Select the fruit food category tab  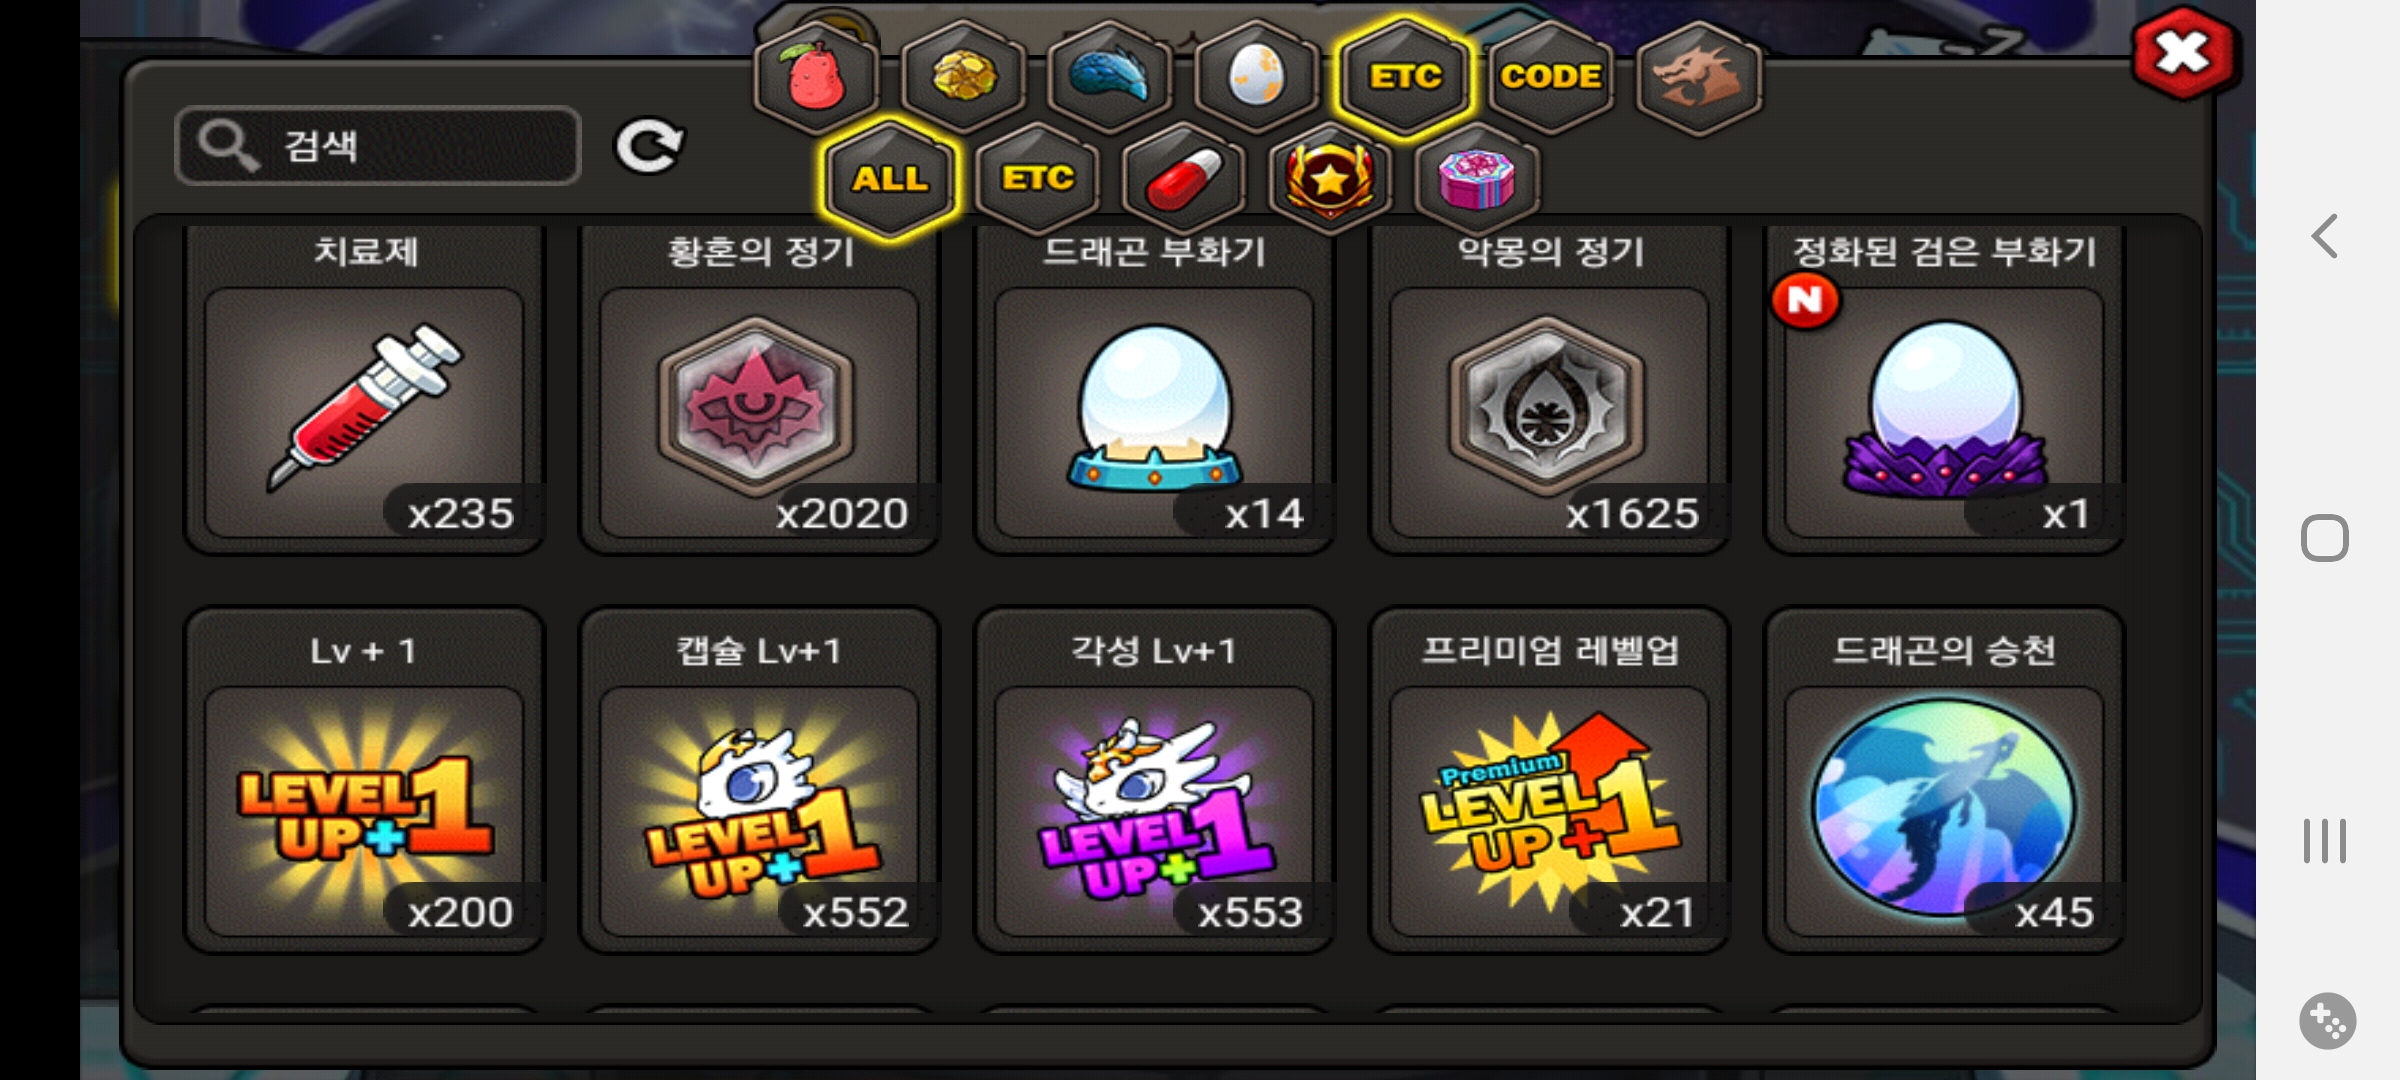tap(817, 77)
